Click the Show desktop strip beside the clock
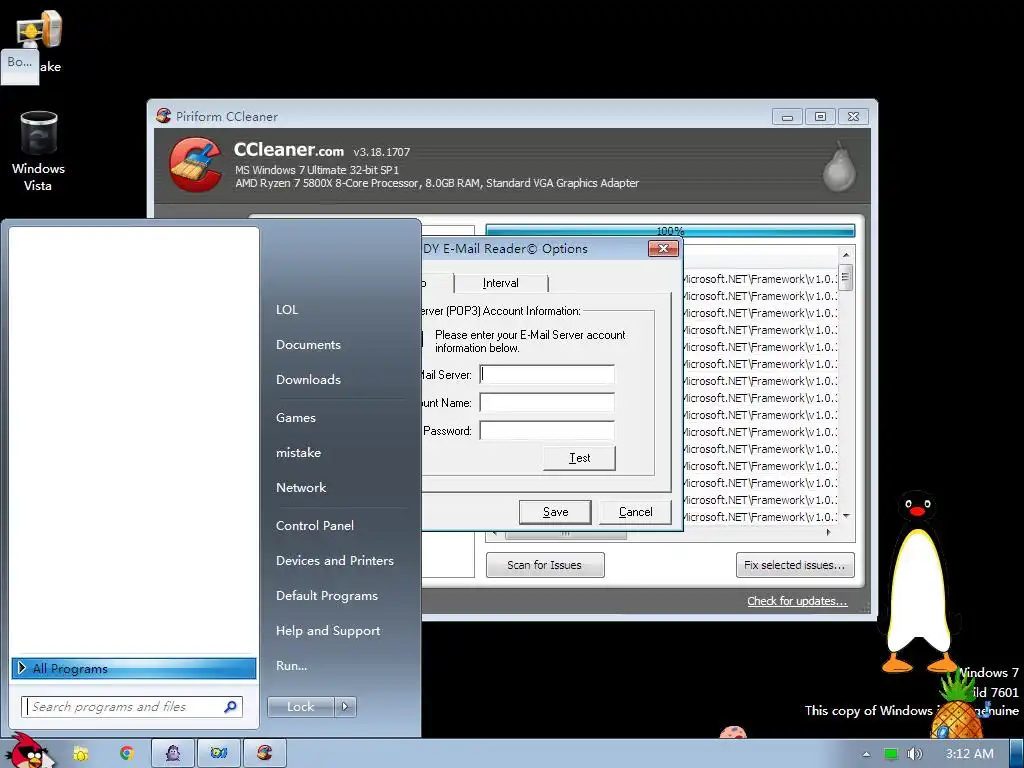This screenshot has height=768, width=1024. [1017, 753]
